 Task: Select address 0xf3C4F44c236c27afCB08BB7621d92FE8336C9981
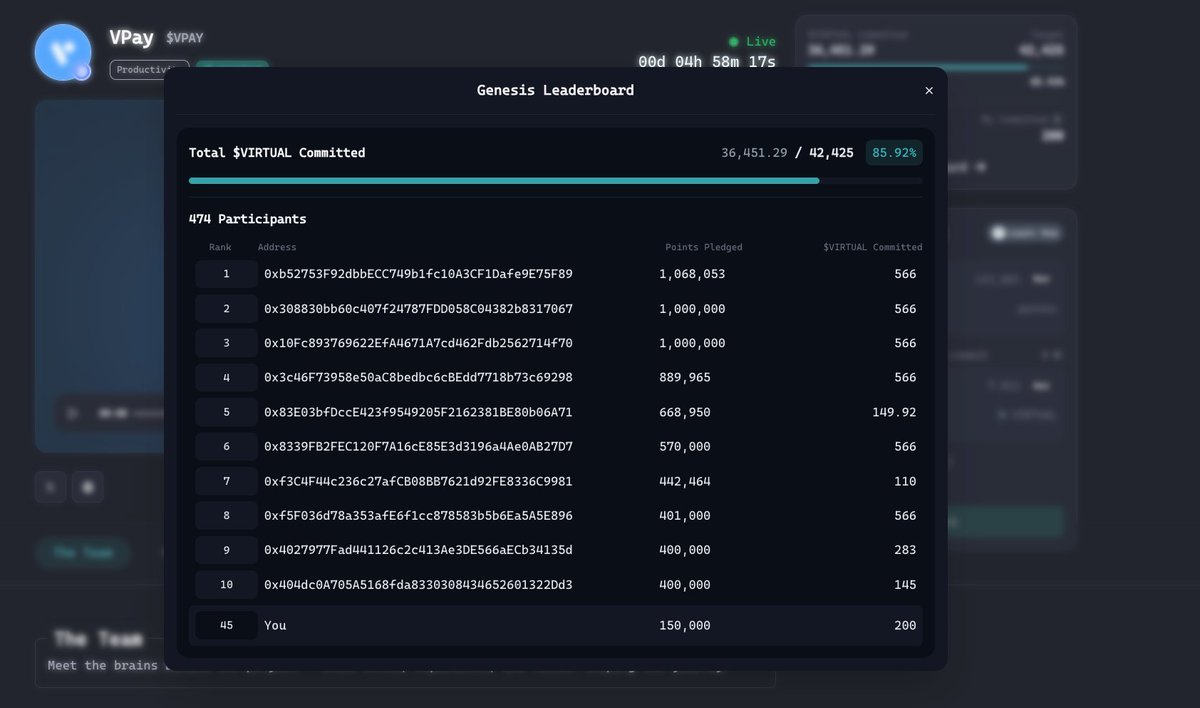418,481
